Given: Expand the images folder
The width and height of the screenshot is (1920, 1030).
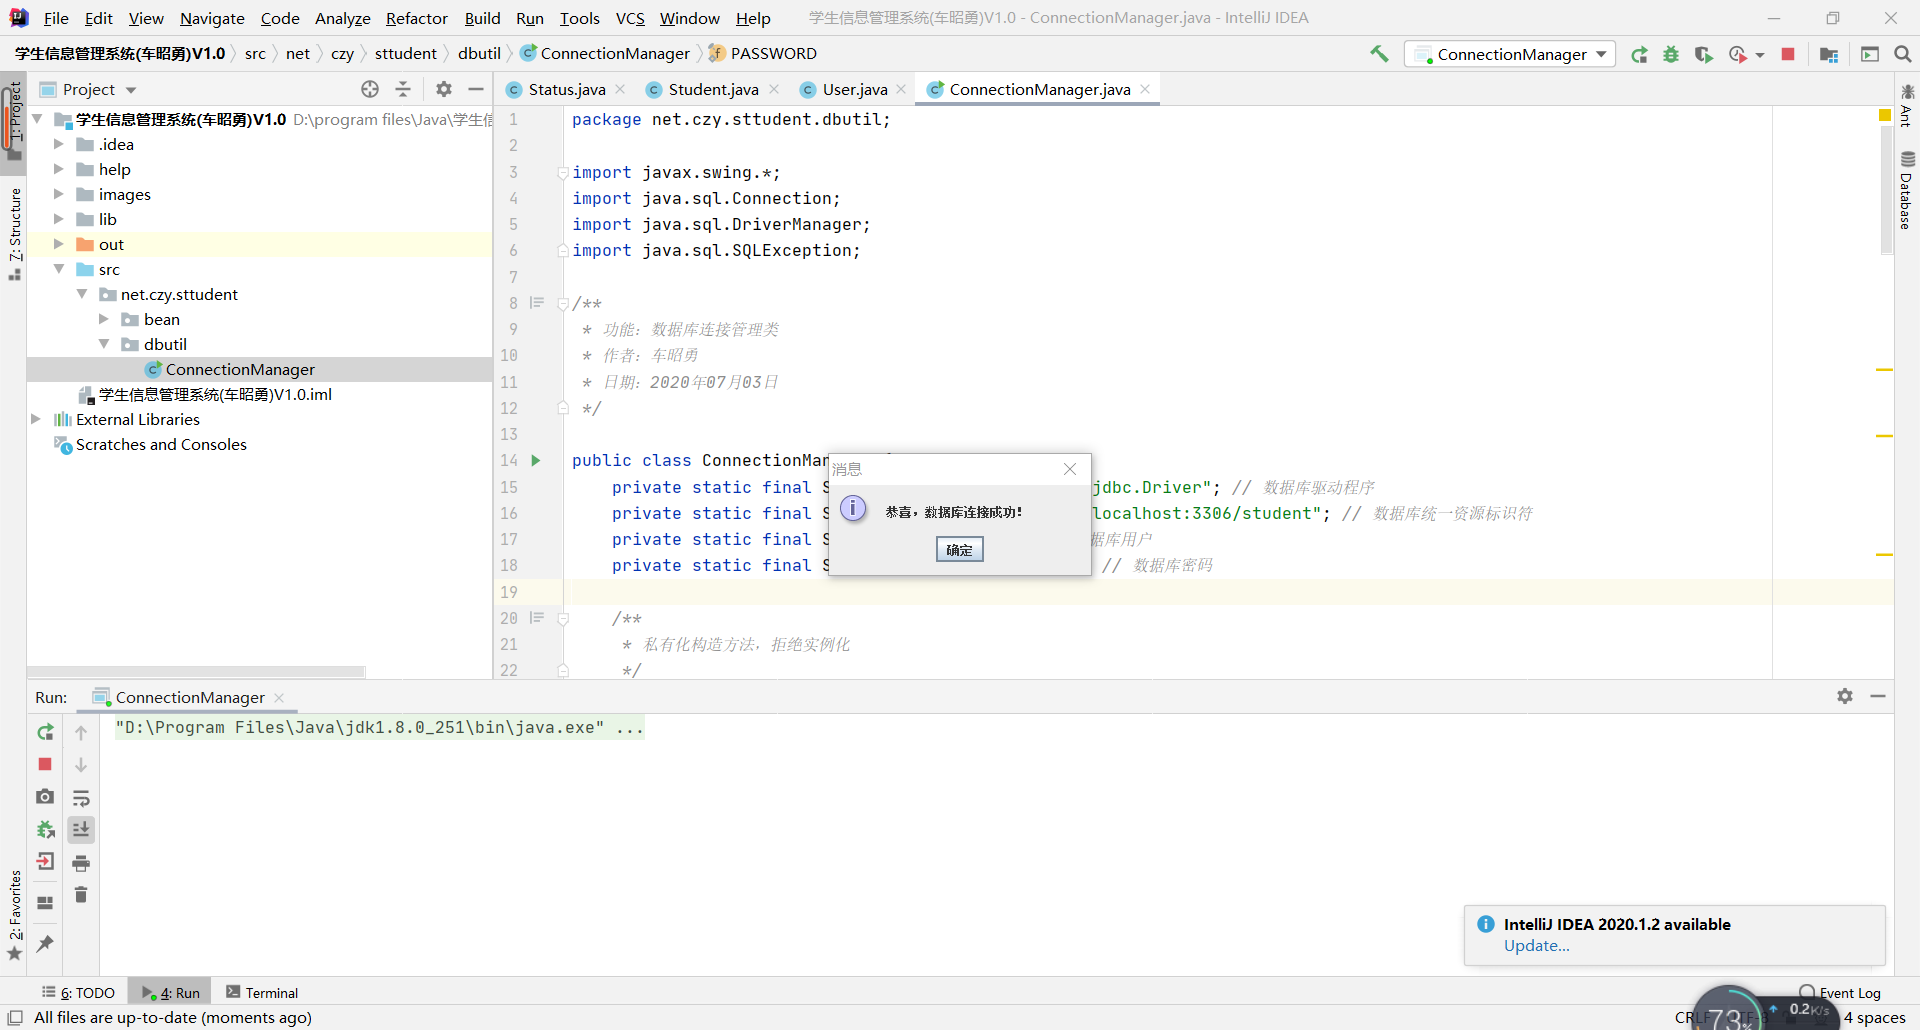Looking at the screenshot, I should pos(58,194).
